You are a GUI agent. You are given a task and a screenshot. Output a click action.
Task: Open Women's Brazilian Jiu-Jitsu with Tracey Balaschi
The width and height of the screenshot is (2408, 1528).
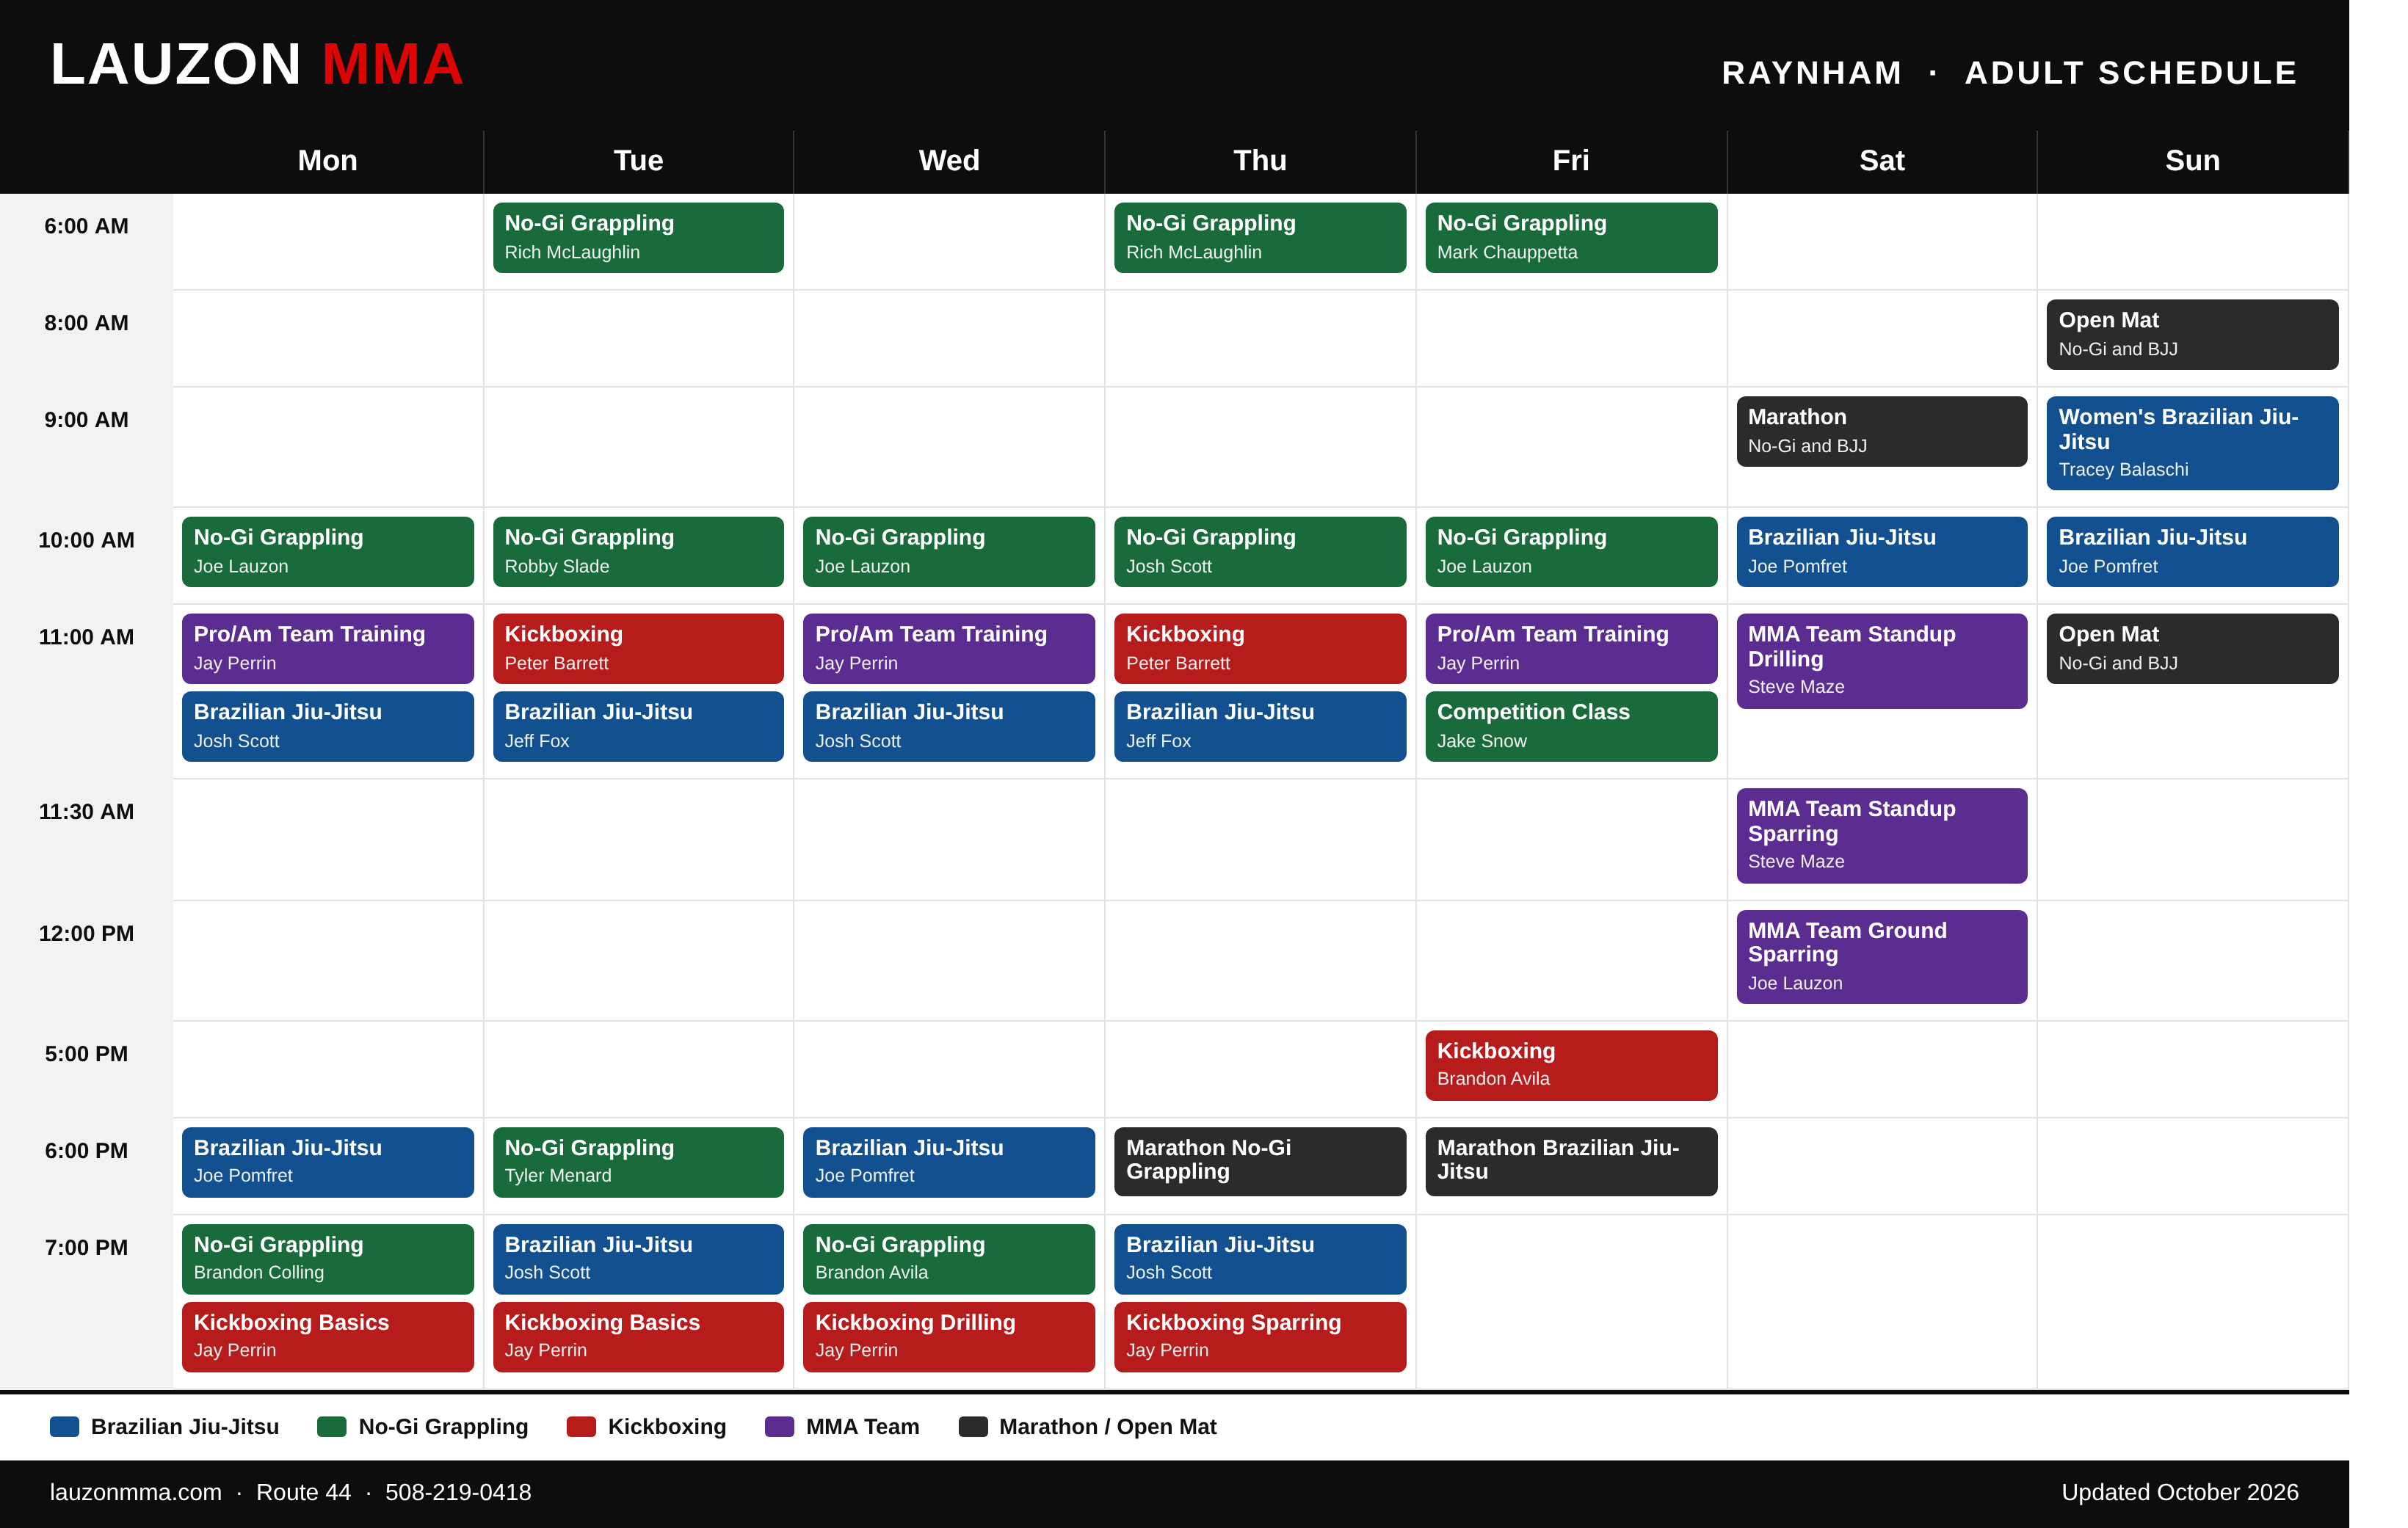tap(2192, 443)
